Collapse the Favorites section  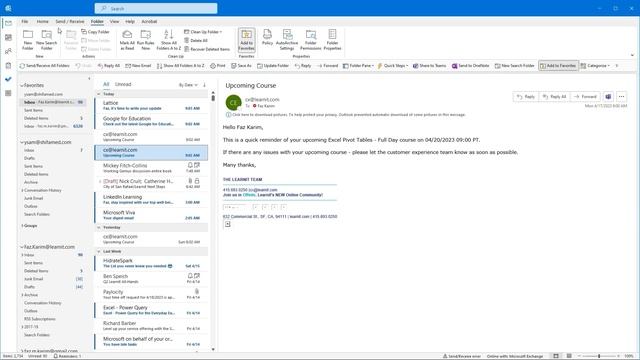(x=22, y=86)
